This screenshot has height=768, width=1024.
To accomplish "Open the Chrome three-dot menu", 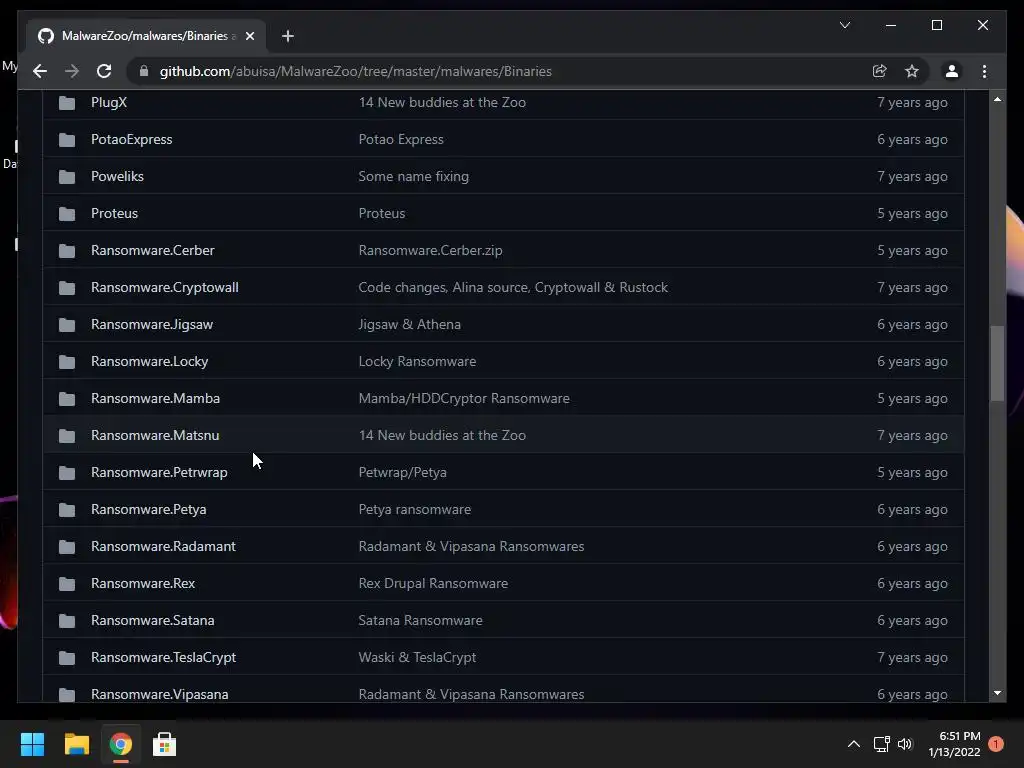I will point(984,71).
